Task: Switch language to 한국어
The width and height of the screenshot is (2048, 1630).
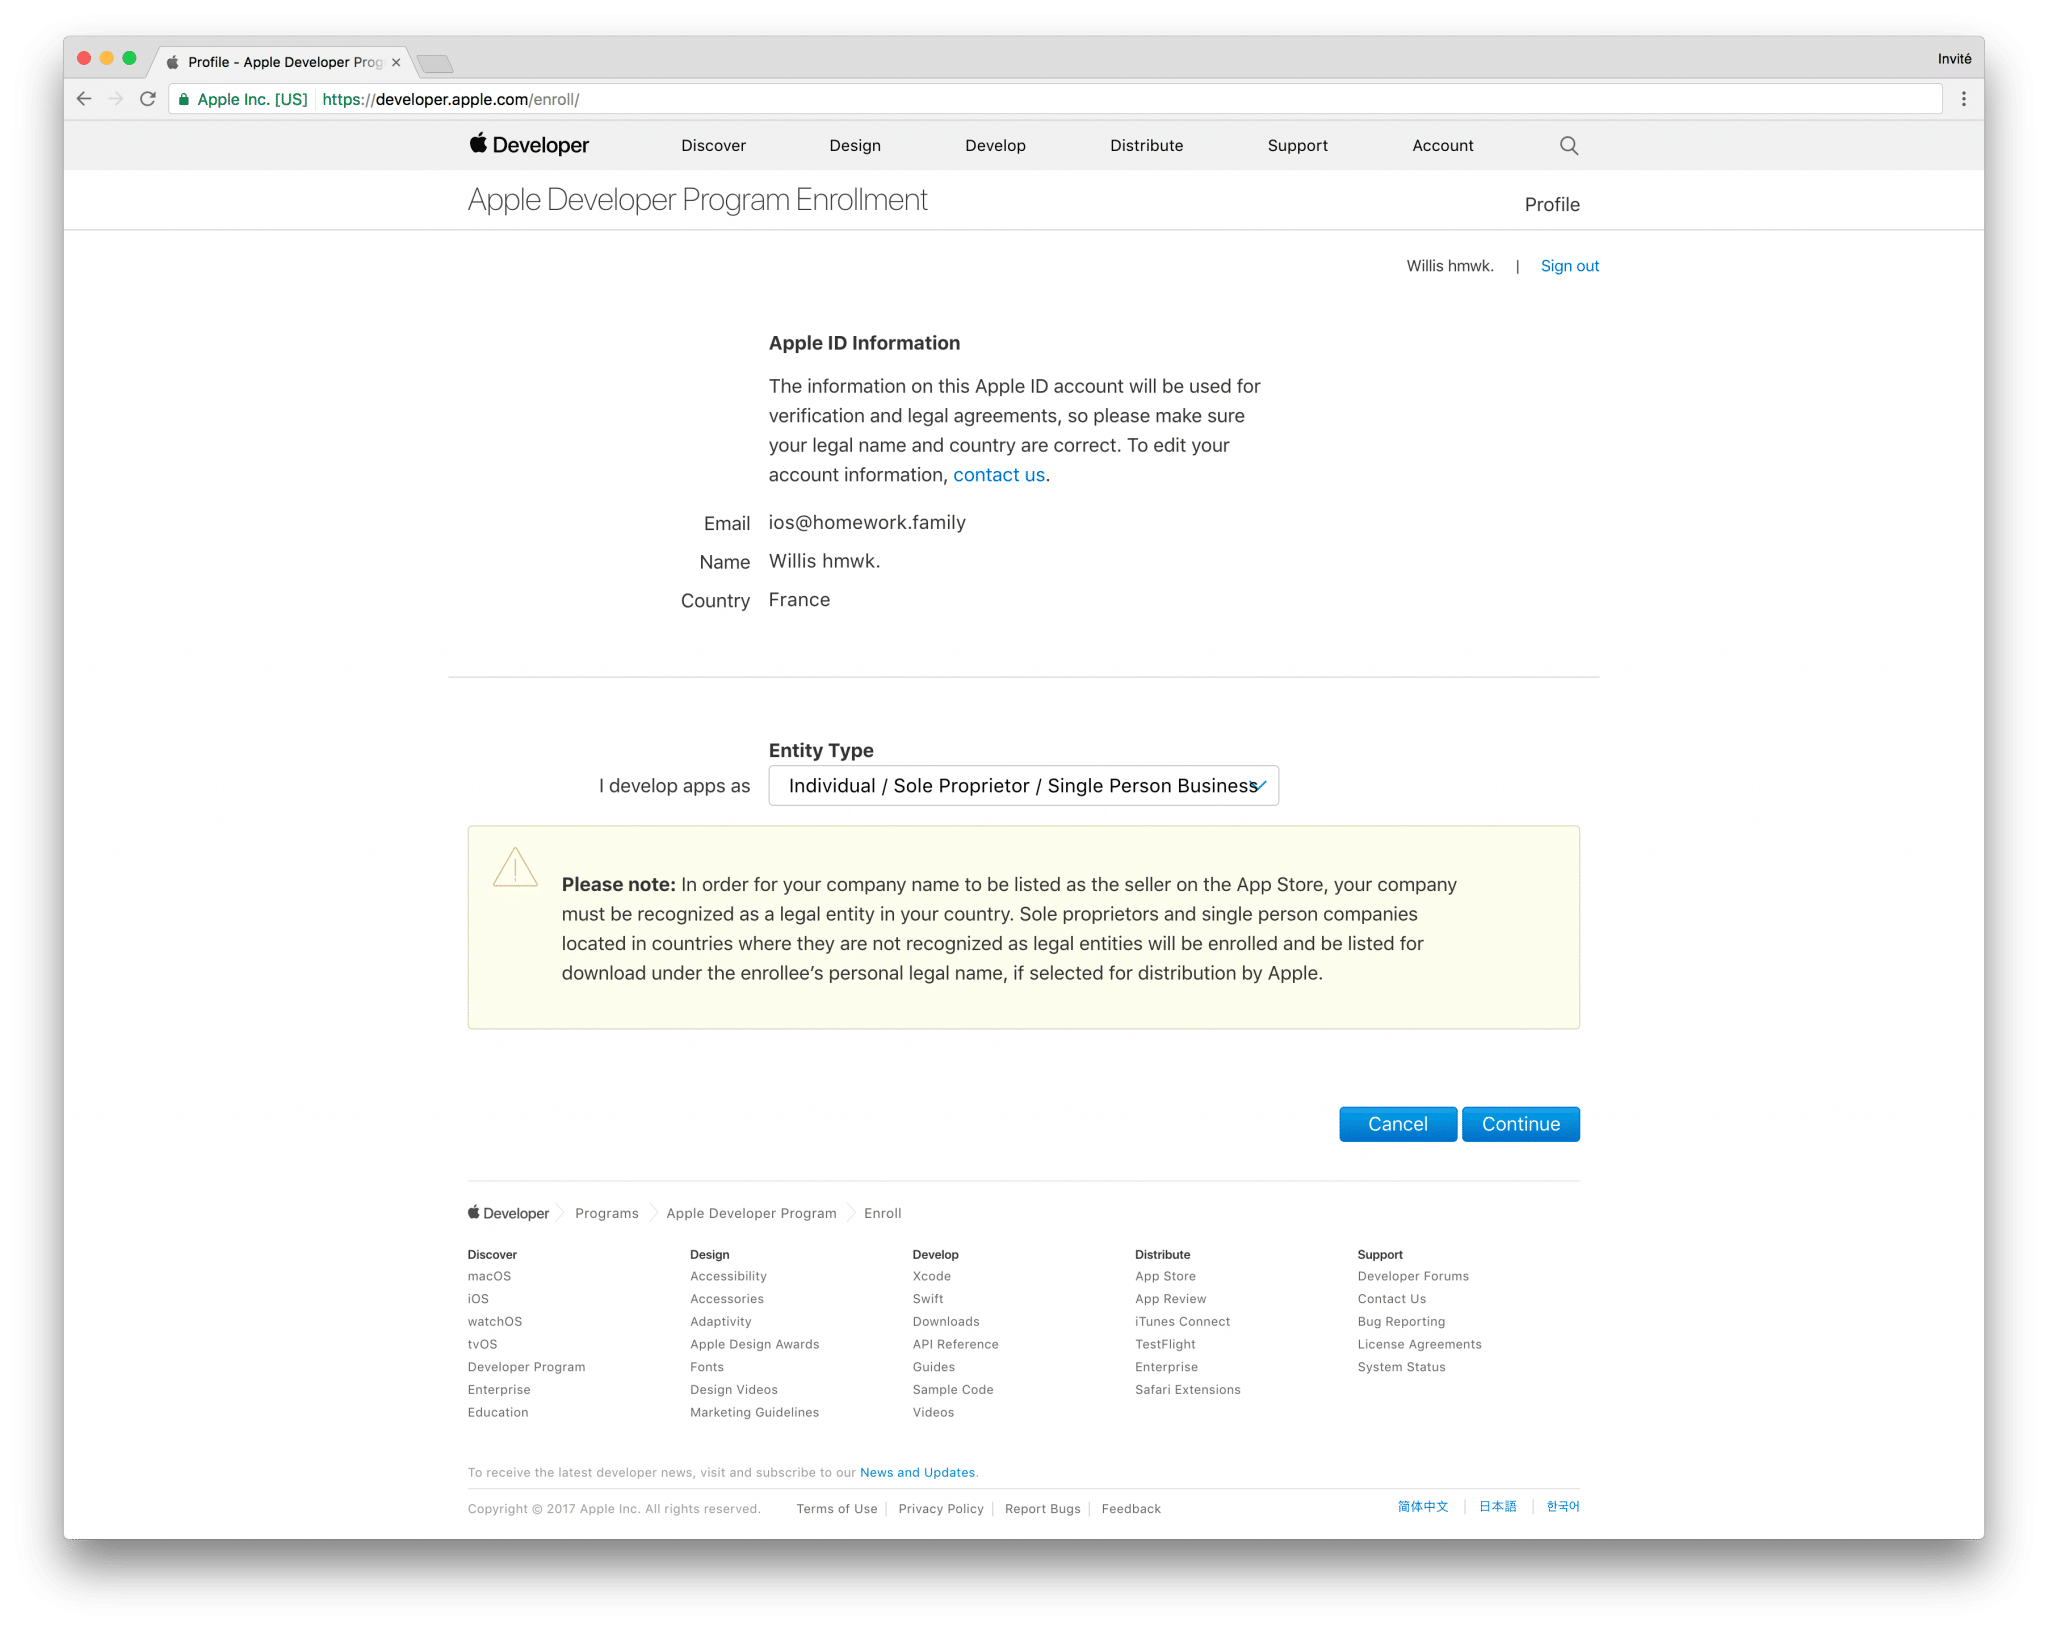Action: tap(1562, 1506)
